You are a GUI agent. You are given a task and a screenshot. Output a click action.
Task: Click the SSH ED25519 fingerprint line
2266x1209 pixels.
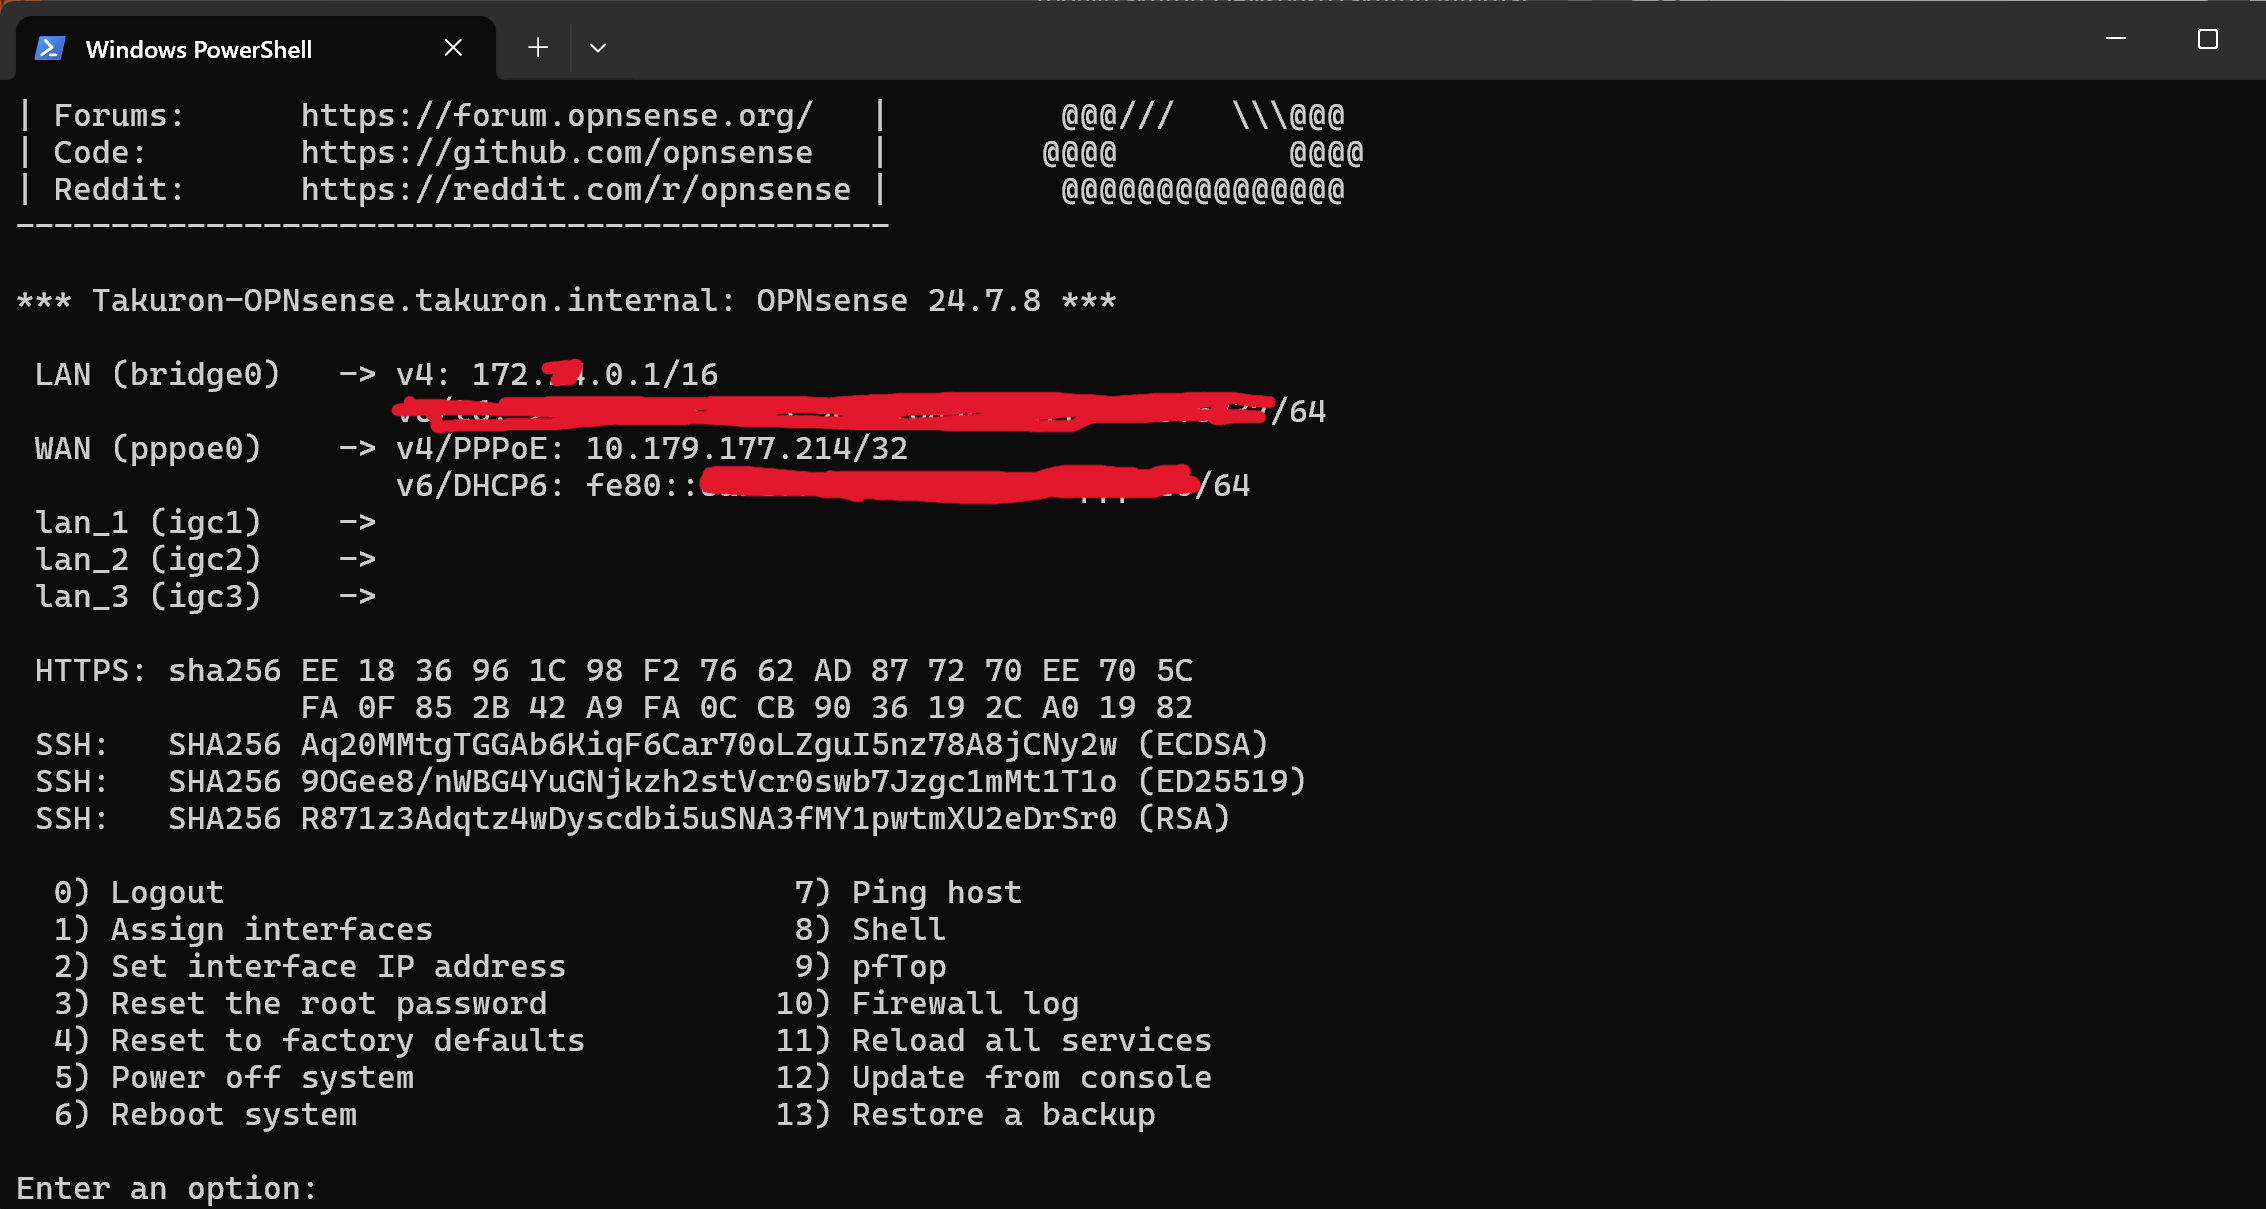(671, 782)
